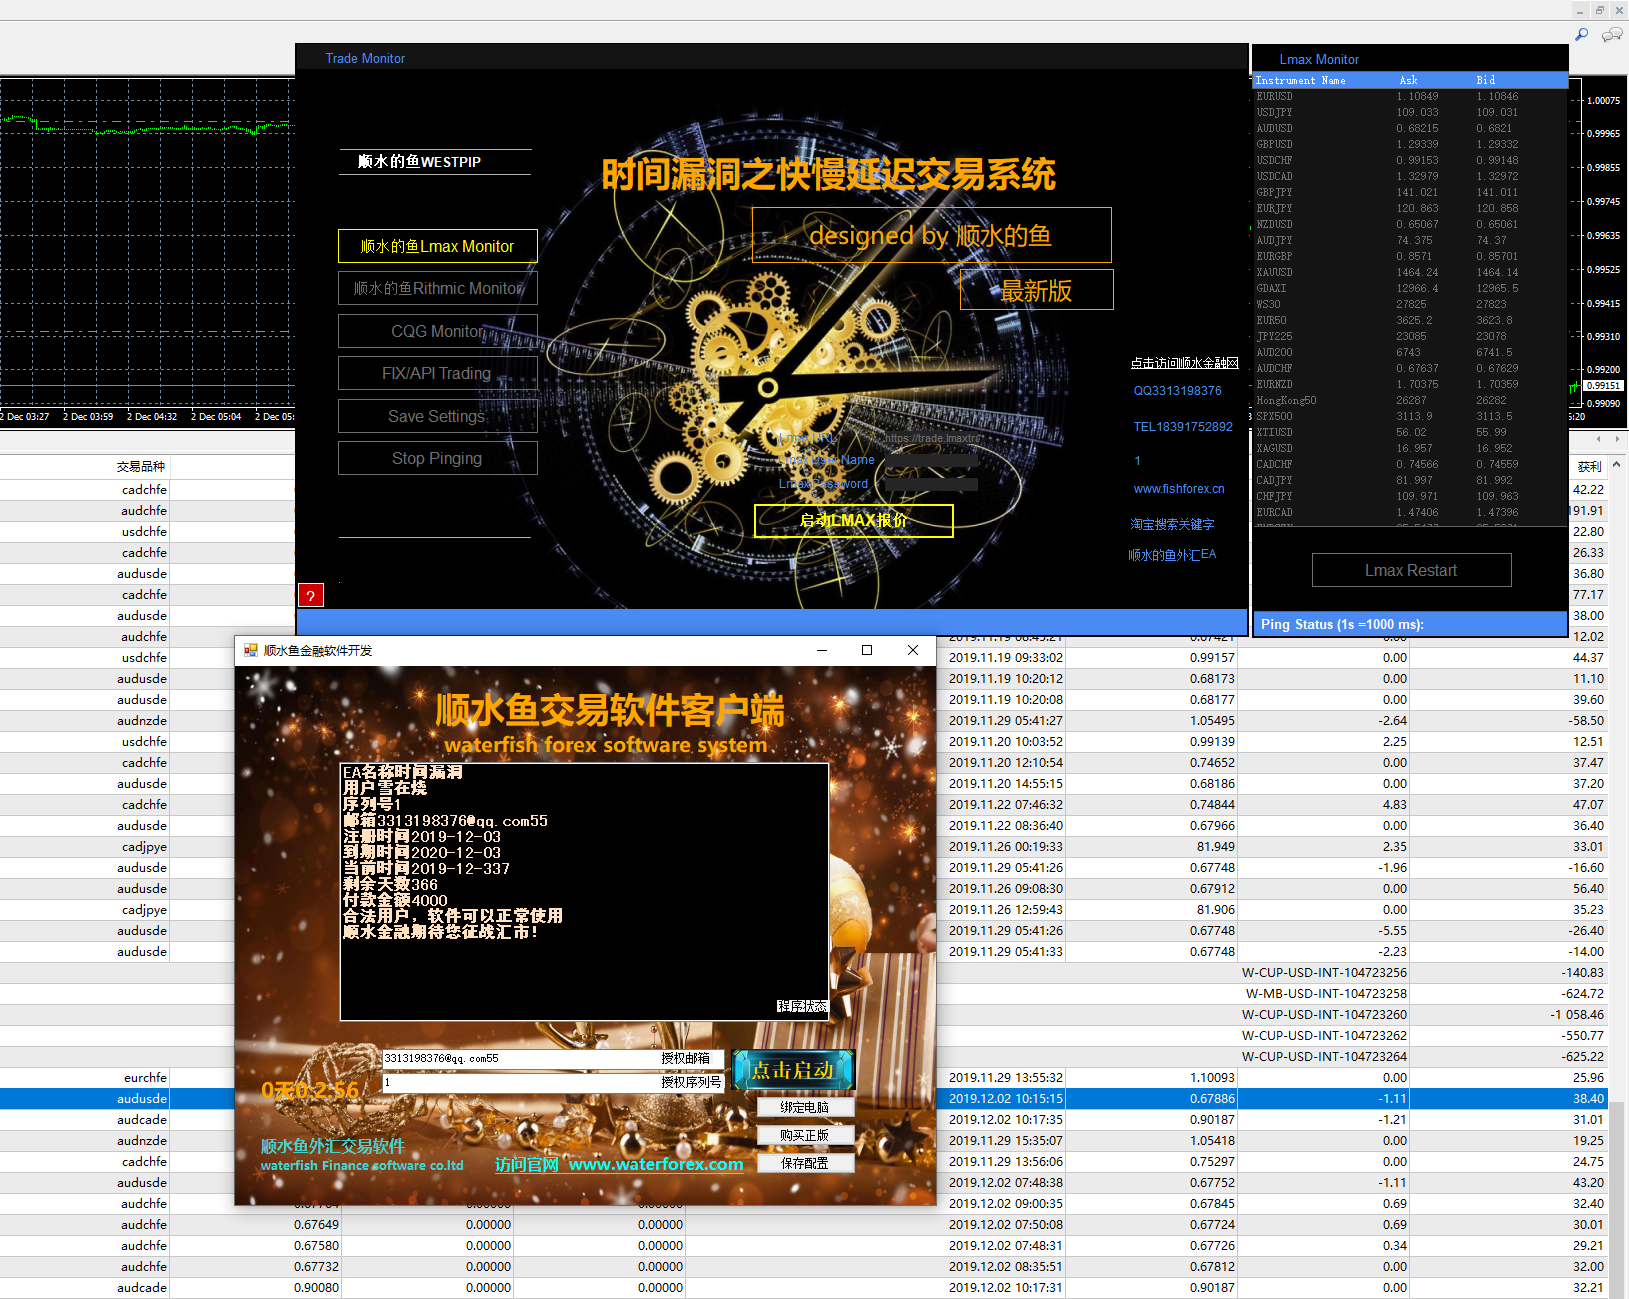Click the 0.99151 current price marker on chart
Viewport: 1629px width, 1299px height.
tap(1603, 386)
